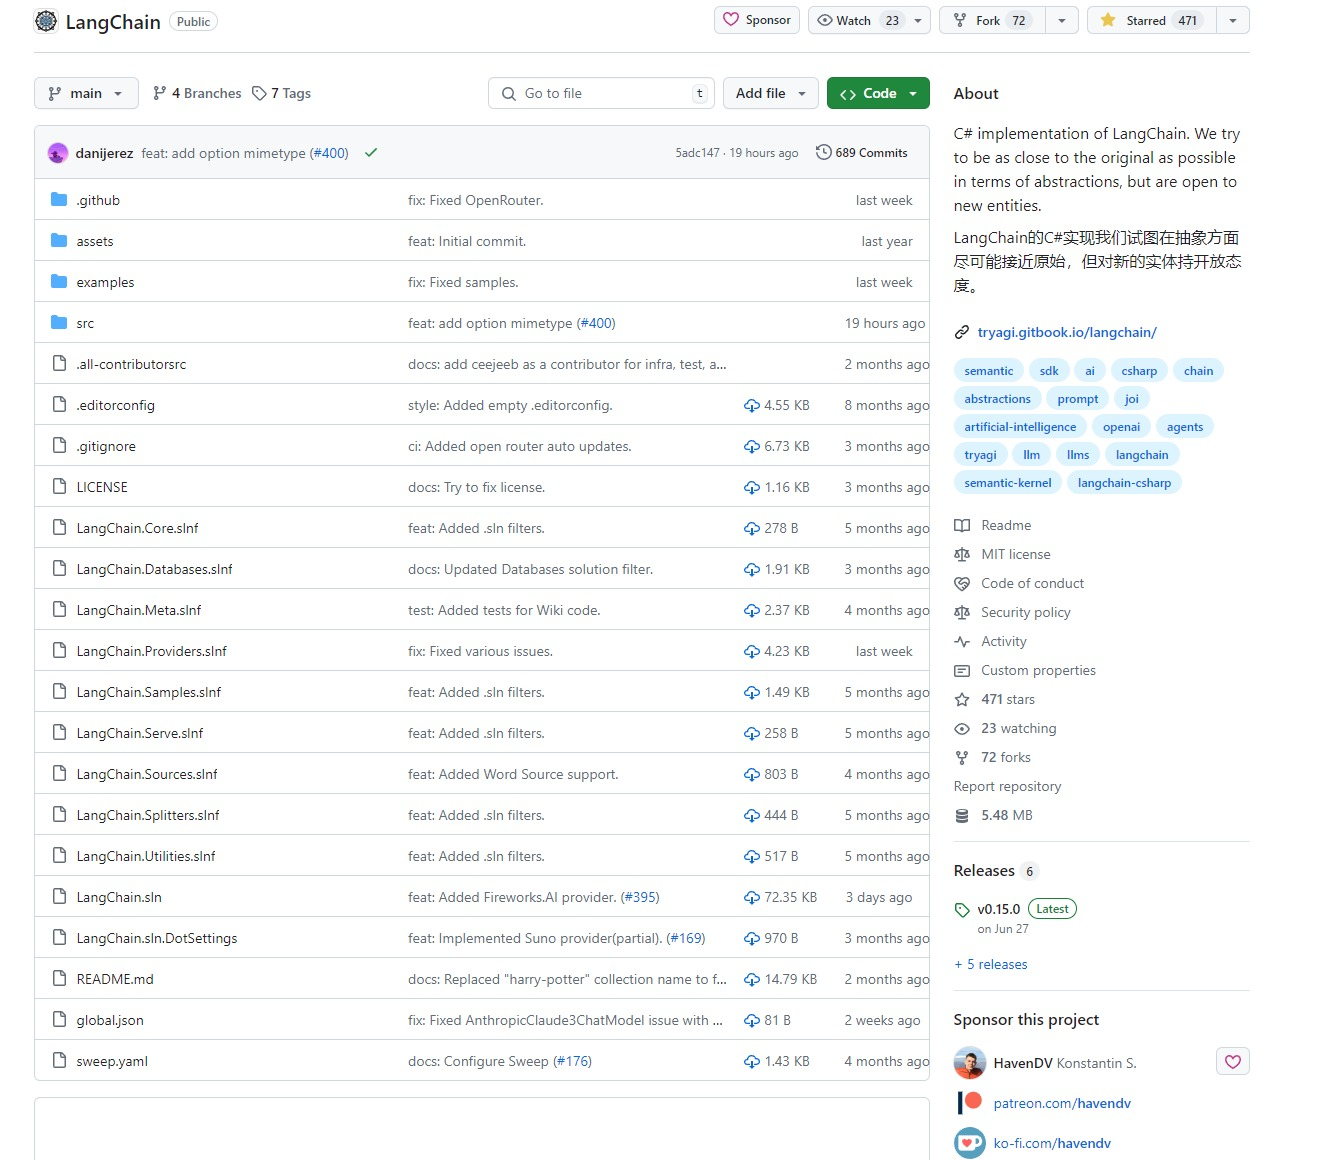Select the artificial-intelligence topic tag
The height and width of the screenshot is (1160, 1335).
1020,427
